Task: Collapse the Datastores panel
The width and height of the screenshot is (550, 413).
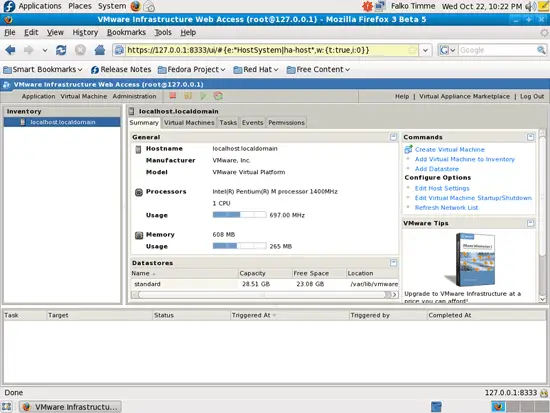Action: coord(393,262)
